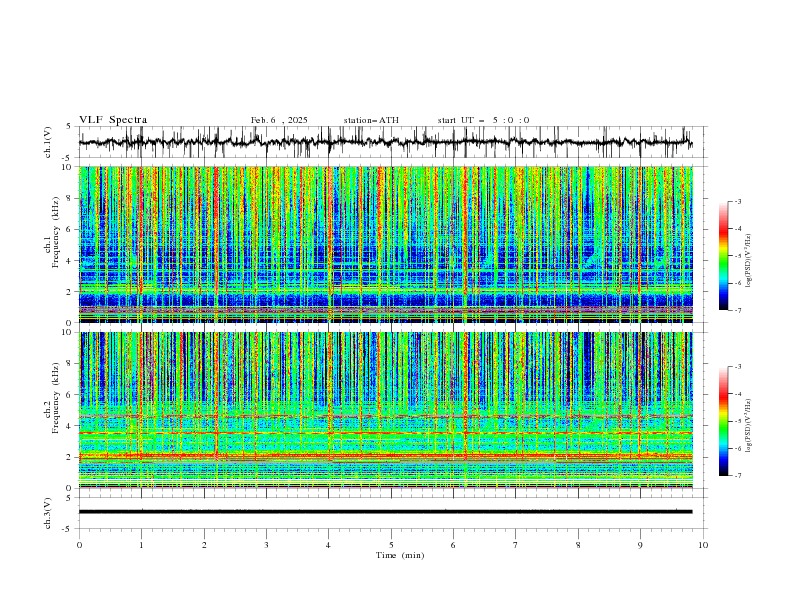Click the "6" tick on the time axis
Image resolution: width=792 pixels, height=612 pixels.
point(453,545)
